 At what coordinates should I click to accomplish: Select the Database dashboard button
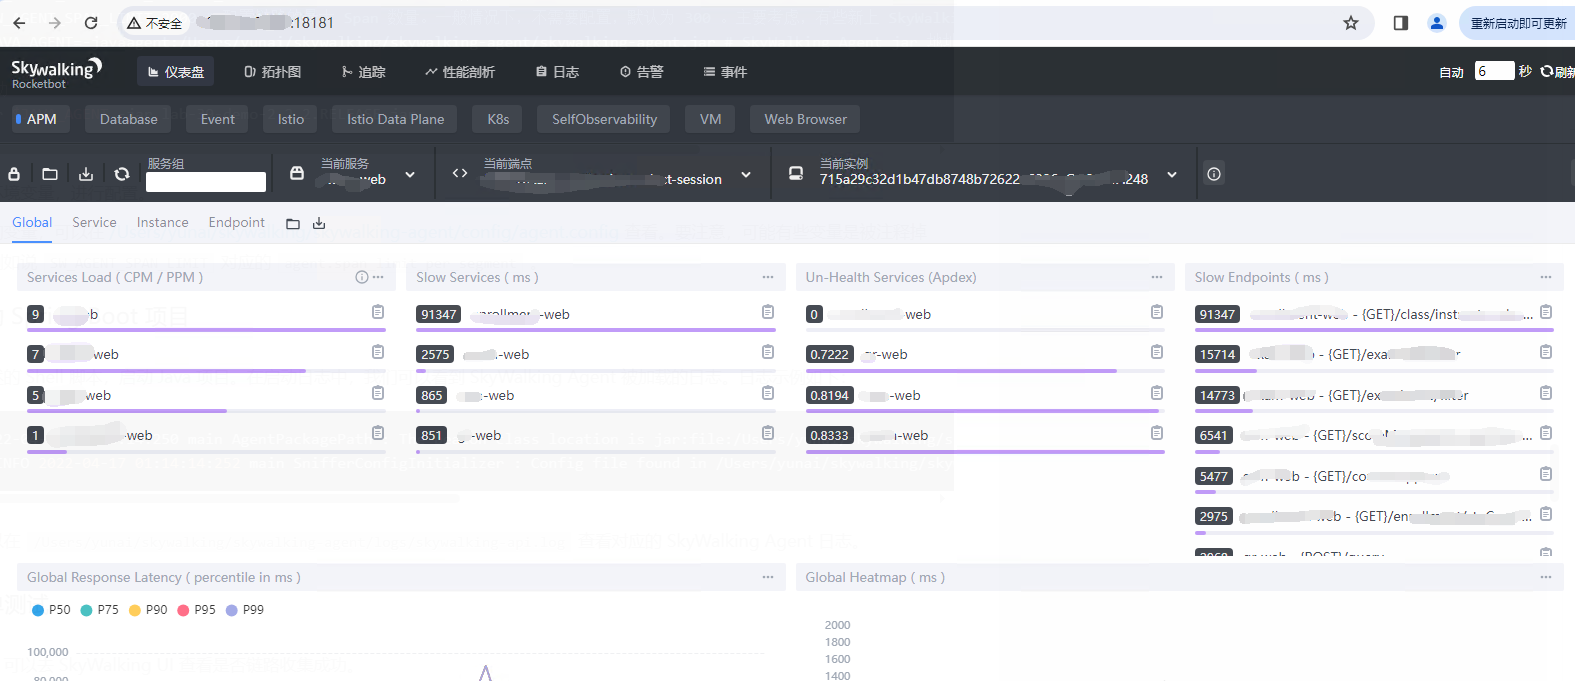point(128,119)
